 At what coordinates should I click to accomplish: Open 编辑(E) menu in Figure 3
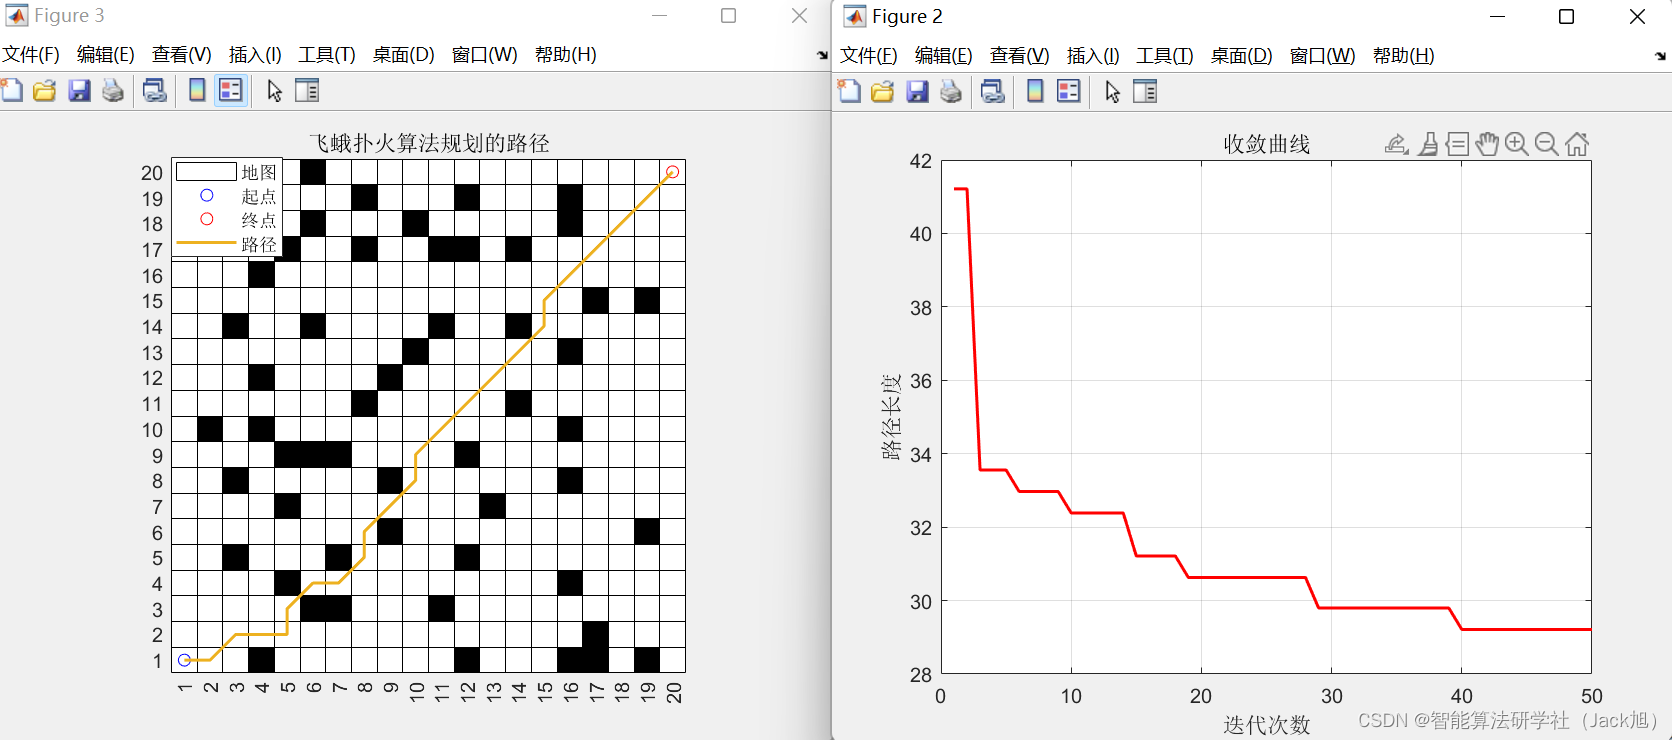105,54
